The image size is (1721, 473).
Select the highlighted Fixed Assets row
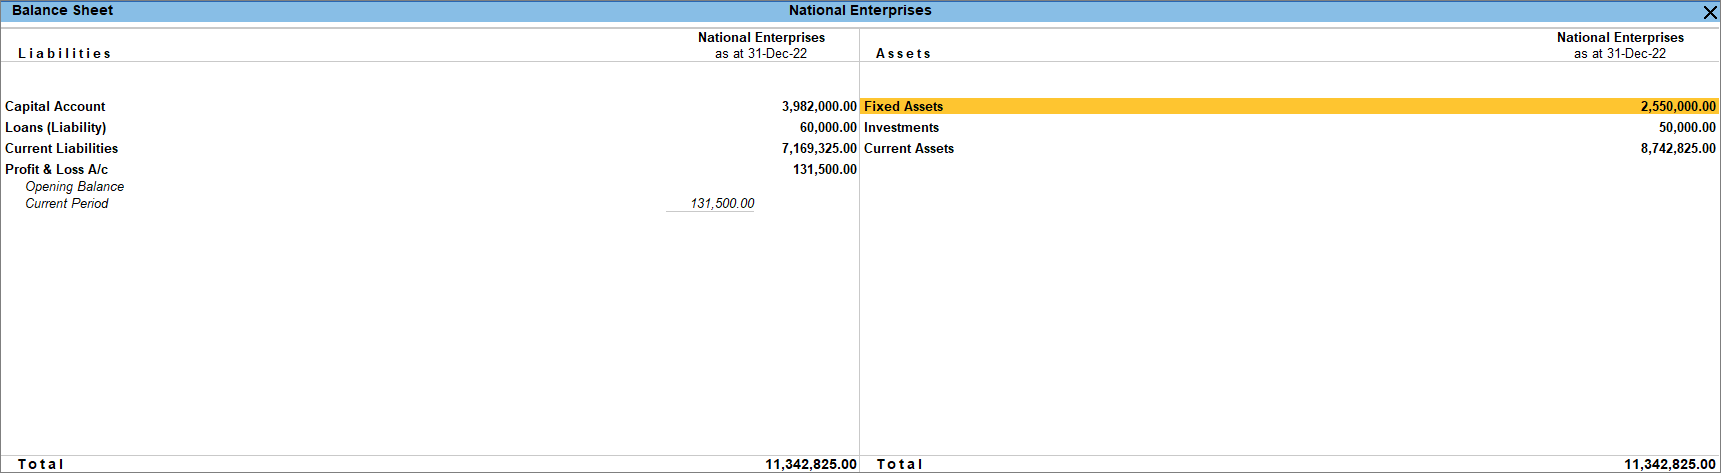coord(1289,106)
